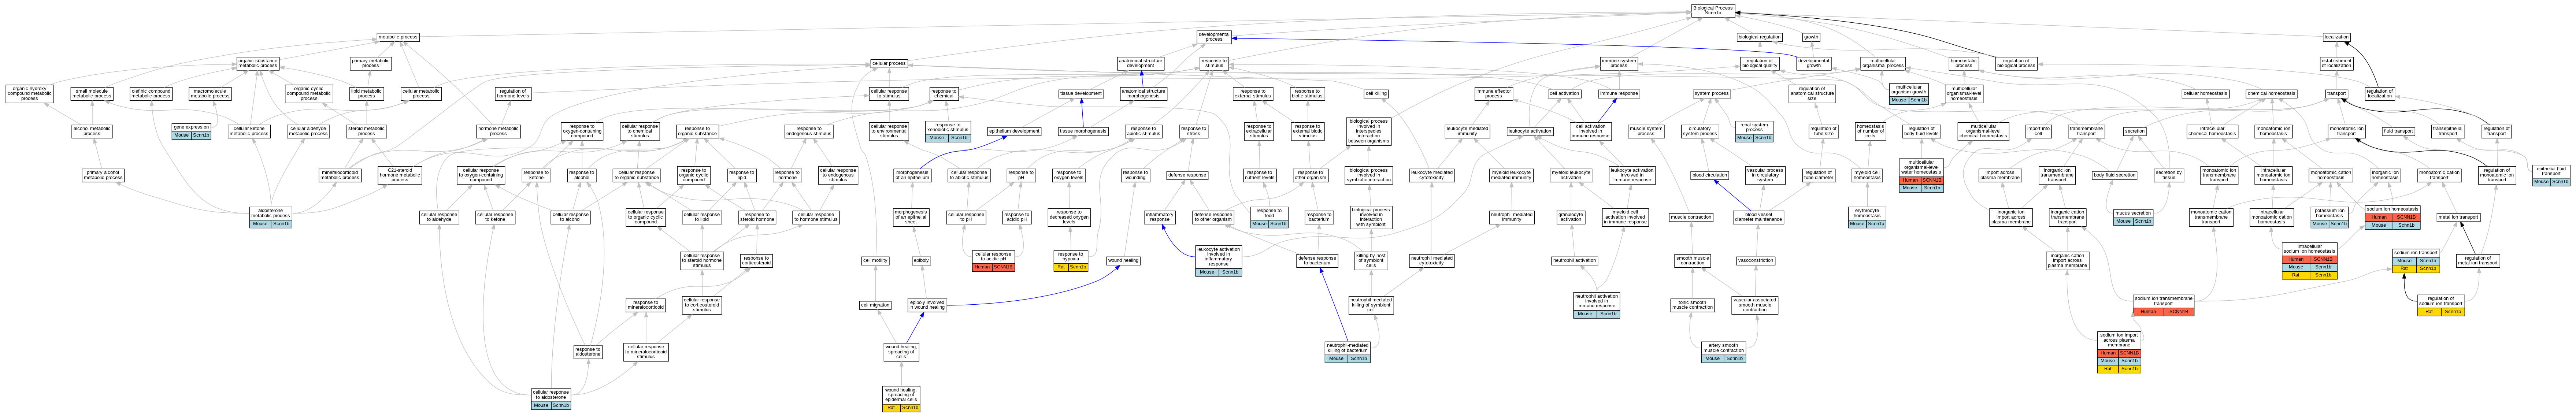The height and width of the screenshot is (416, 2576).
Task: Click "cellular aldehyde metabolic process" node
Action: pyautogui.click(x=308, y=131)
